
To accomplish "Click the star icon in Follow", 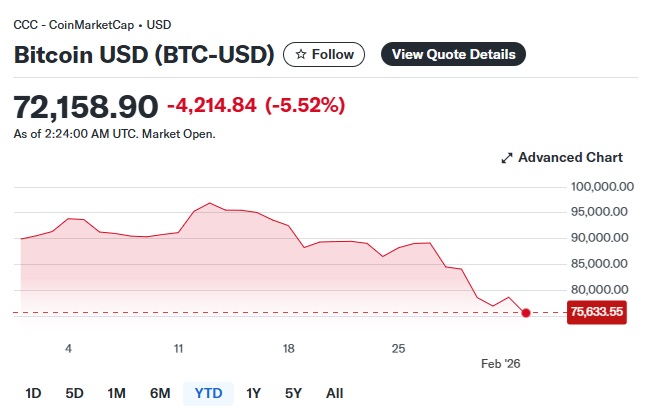I will [x=301, y=54].
